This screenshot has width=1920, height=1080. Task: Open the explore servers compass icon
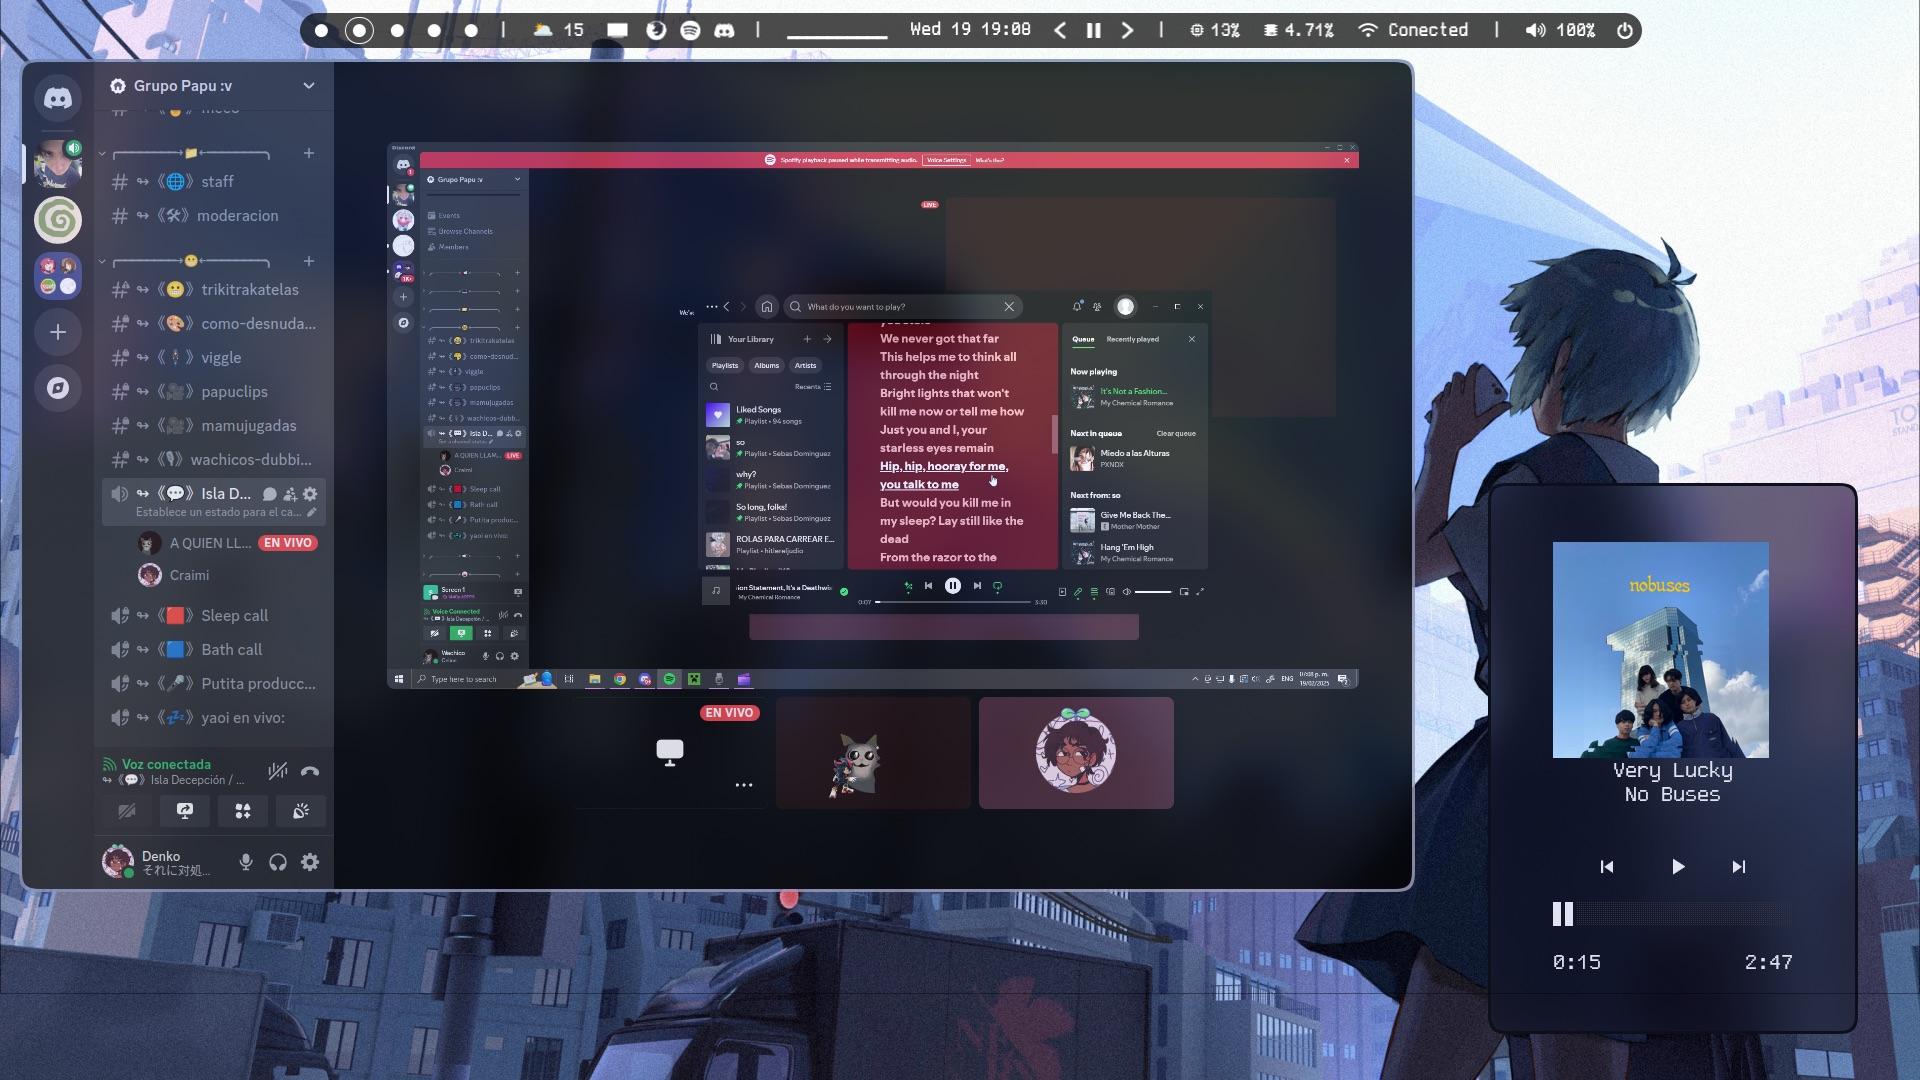point(58,388)
